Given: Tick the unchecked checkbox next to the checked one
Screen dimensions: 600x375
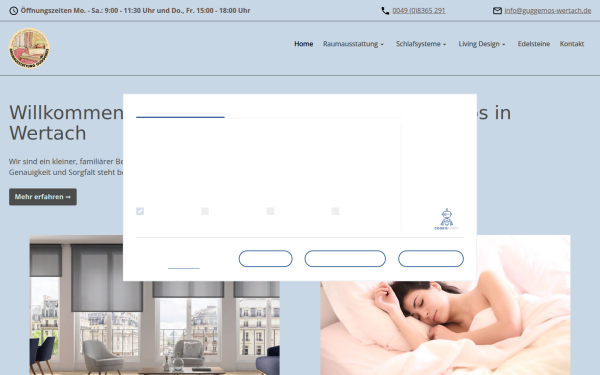Looking at the screenshot, I should point(205,211).
